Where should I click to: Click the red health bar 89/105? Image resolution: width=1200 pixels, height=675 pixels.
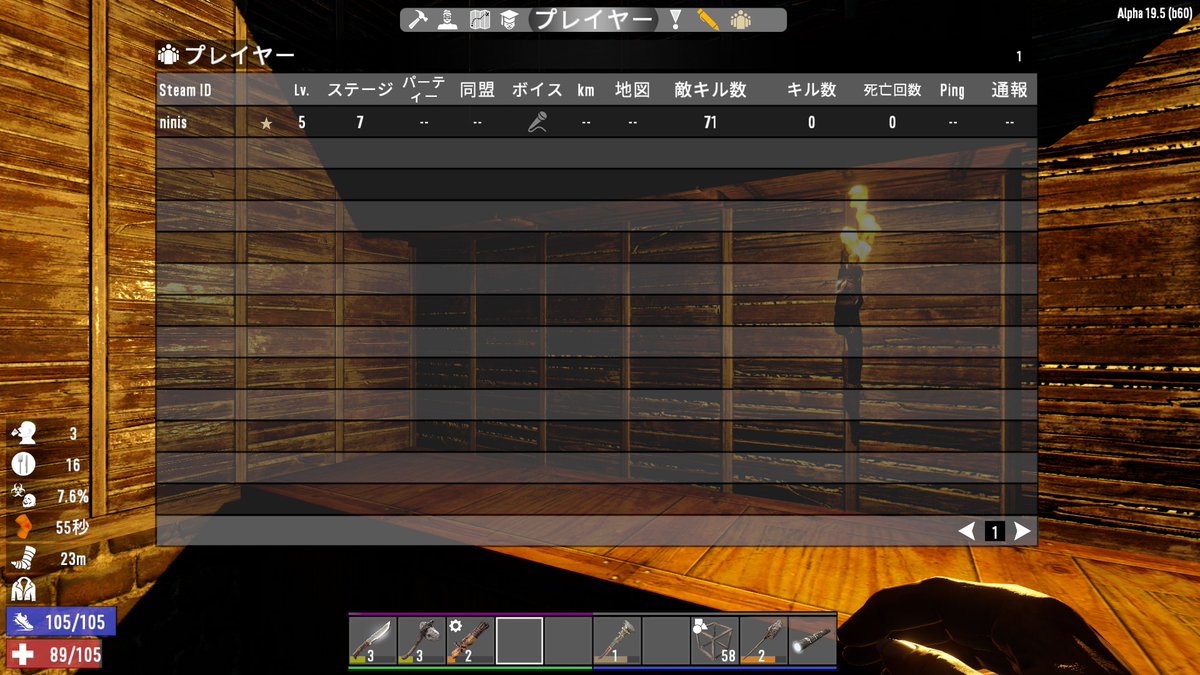pos(54,655)
